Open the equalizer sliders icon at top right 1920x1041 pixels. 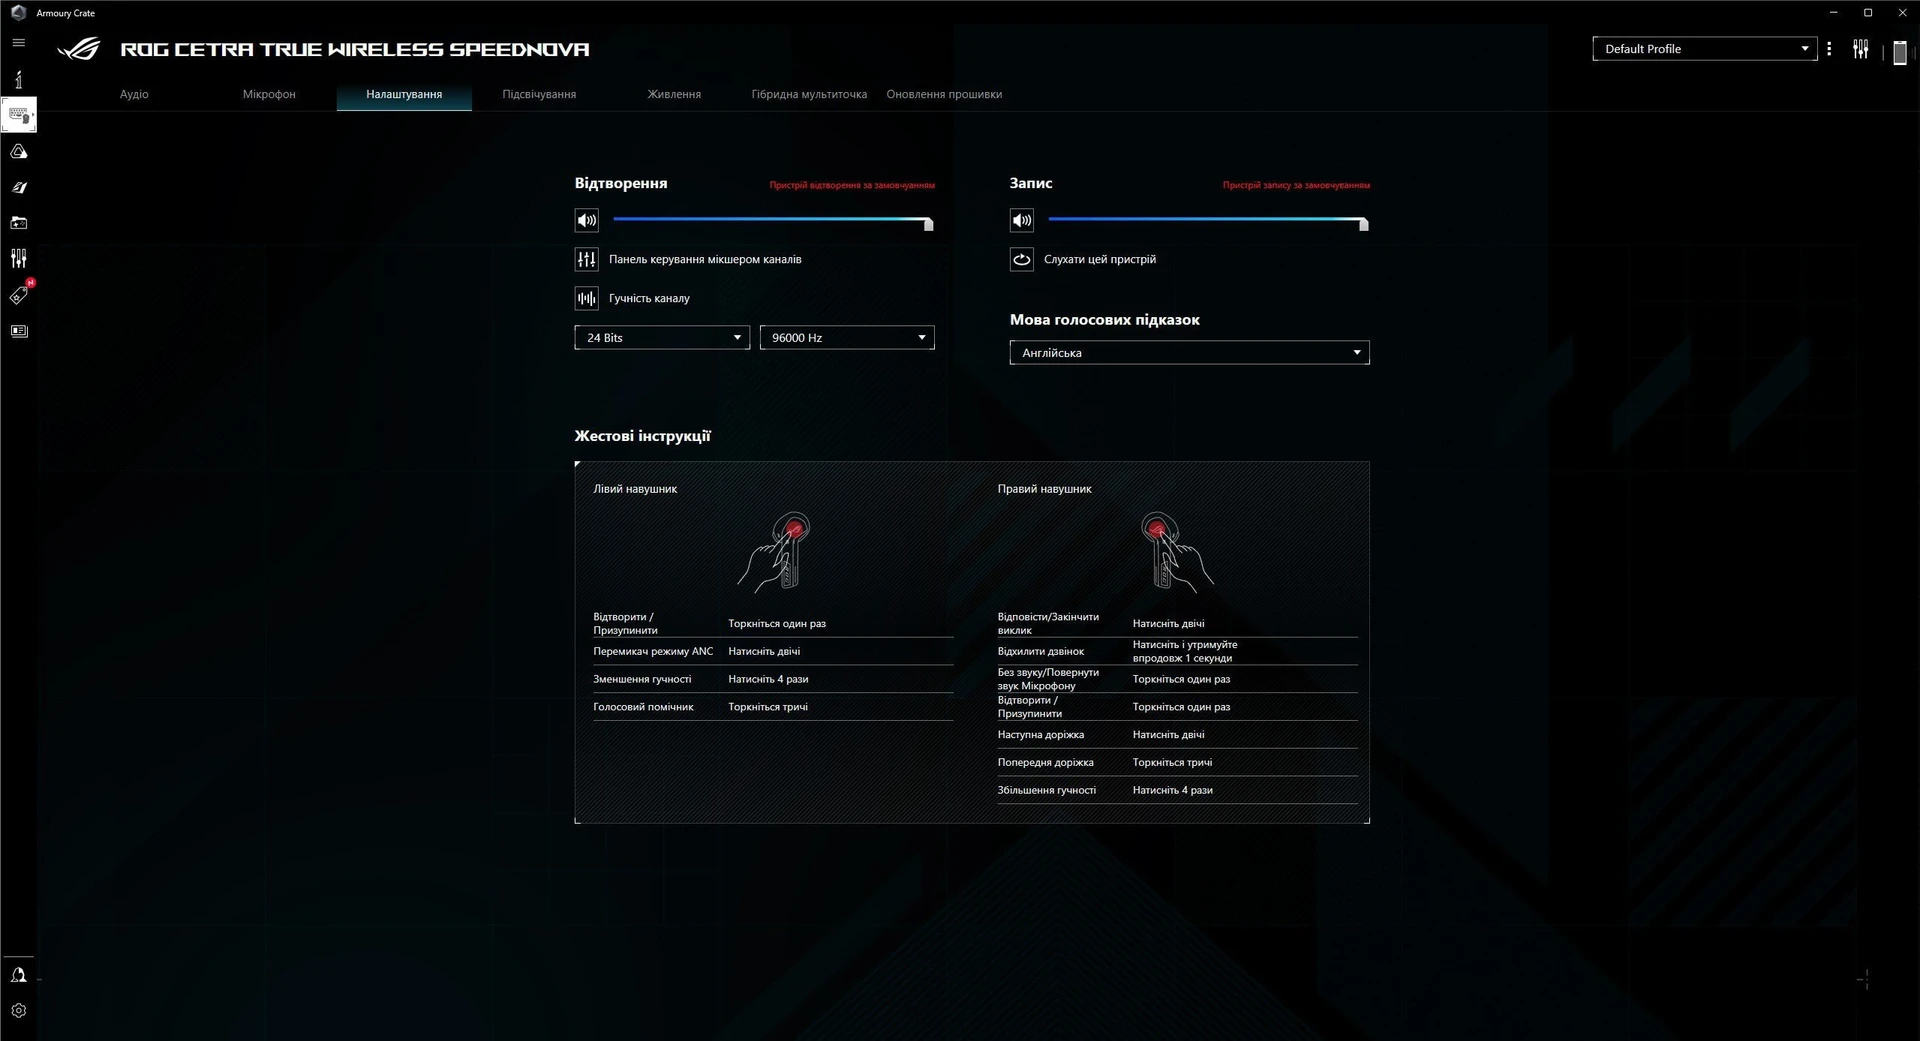point(1861,49)
